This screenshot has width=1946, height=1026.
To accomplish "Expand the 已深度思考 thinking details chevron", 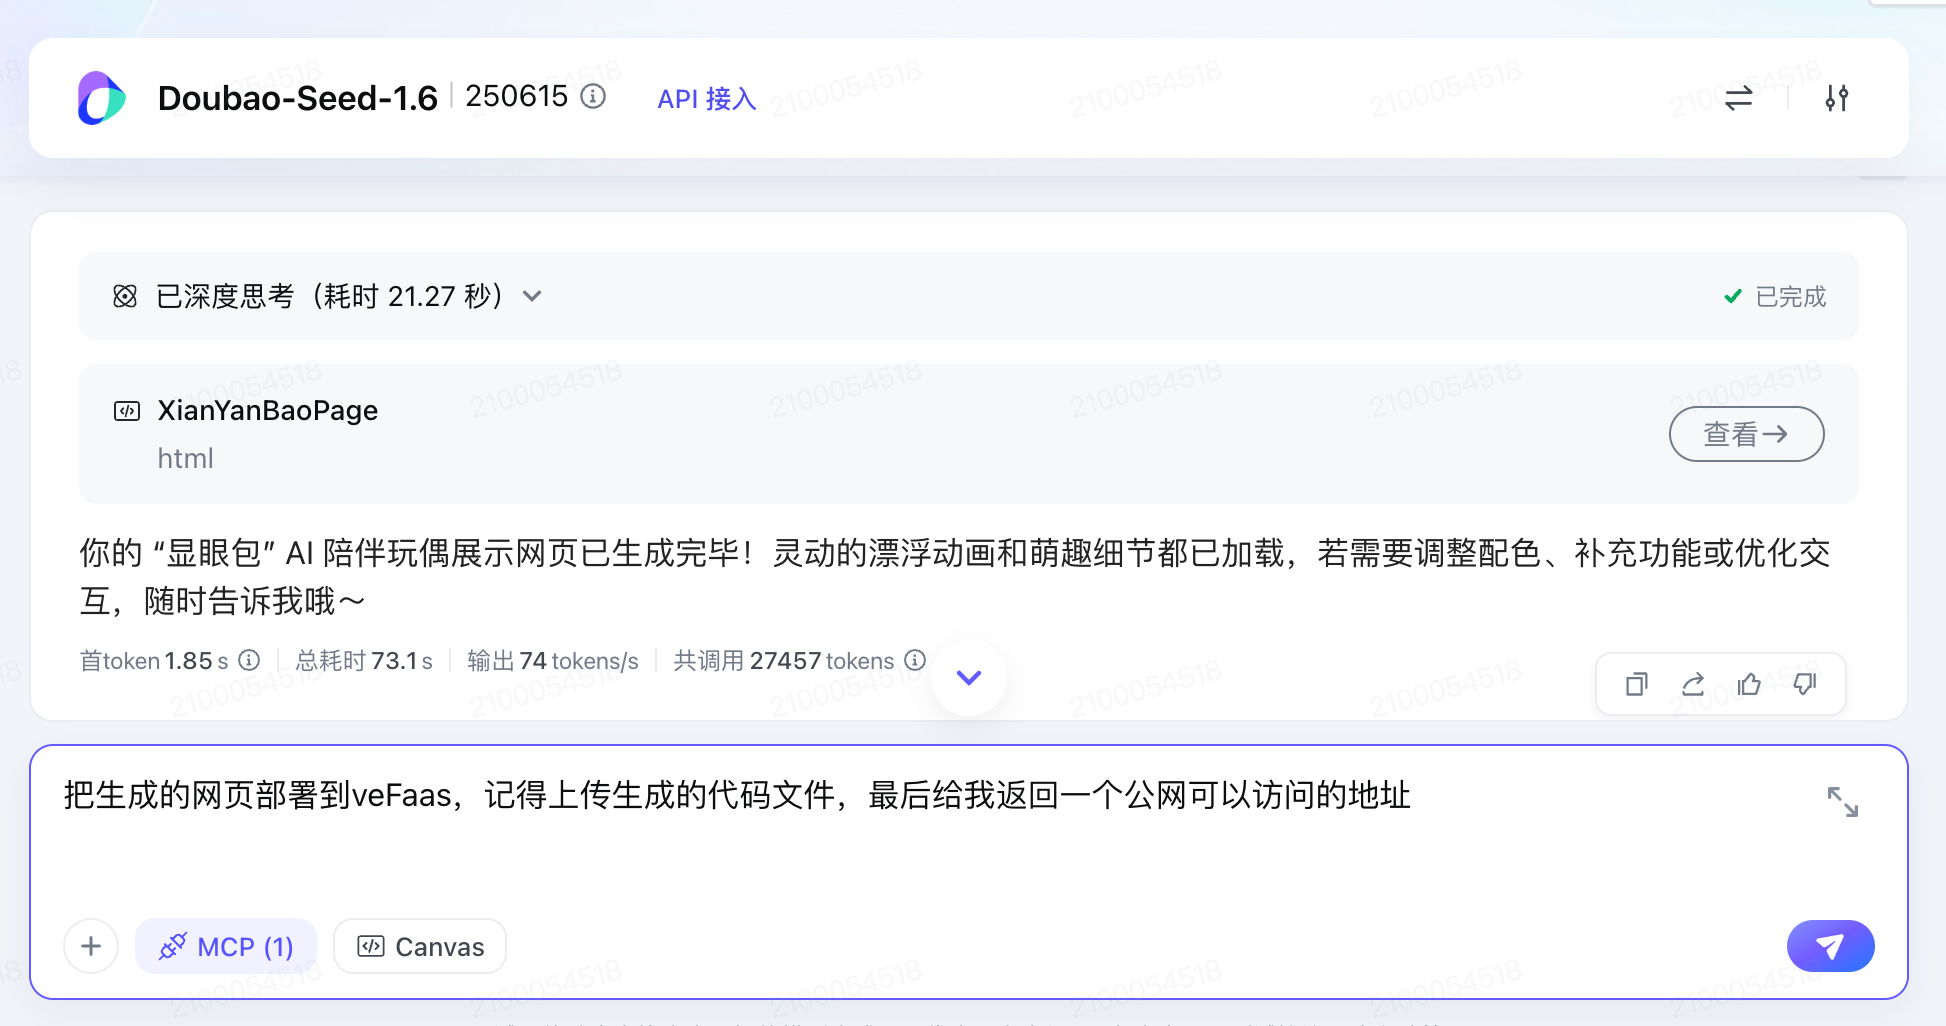I will coord(532,296).
